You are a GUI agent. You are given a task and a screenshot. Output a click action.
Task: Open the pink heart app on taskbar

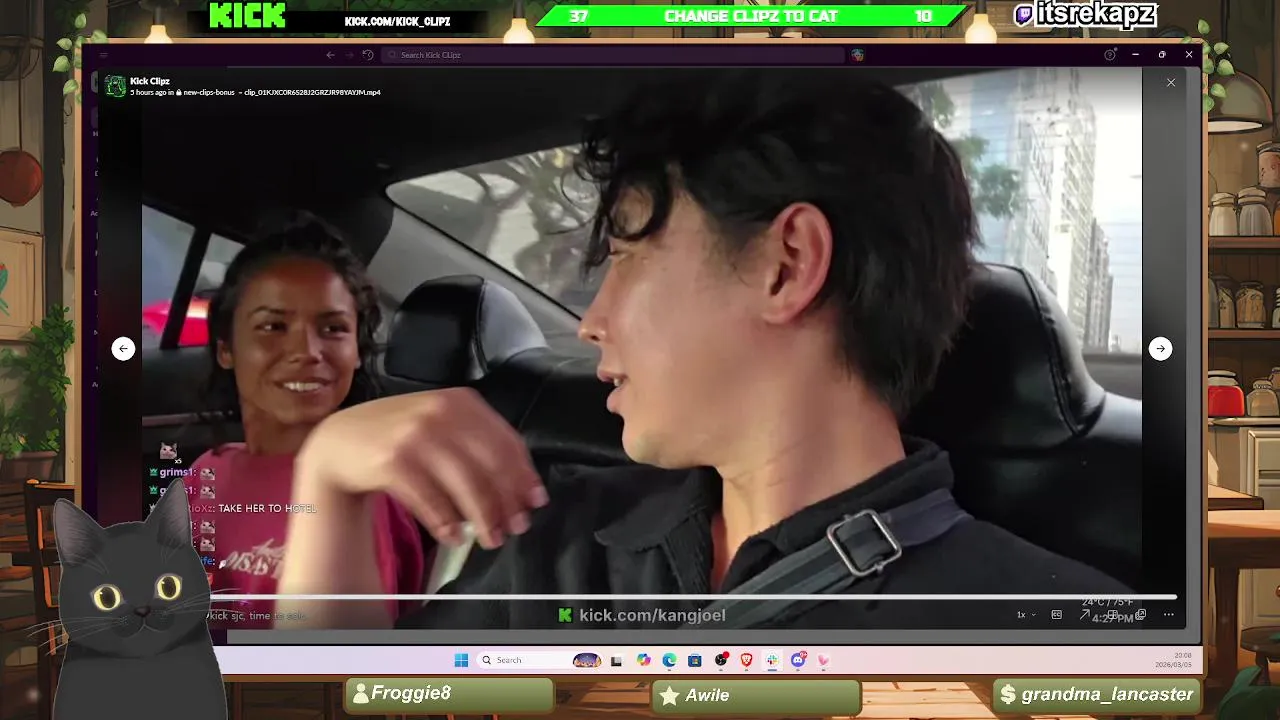coord(824,660)
